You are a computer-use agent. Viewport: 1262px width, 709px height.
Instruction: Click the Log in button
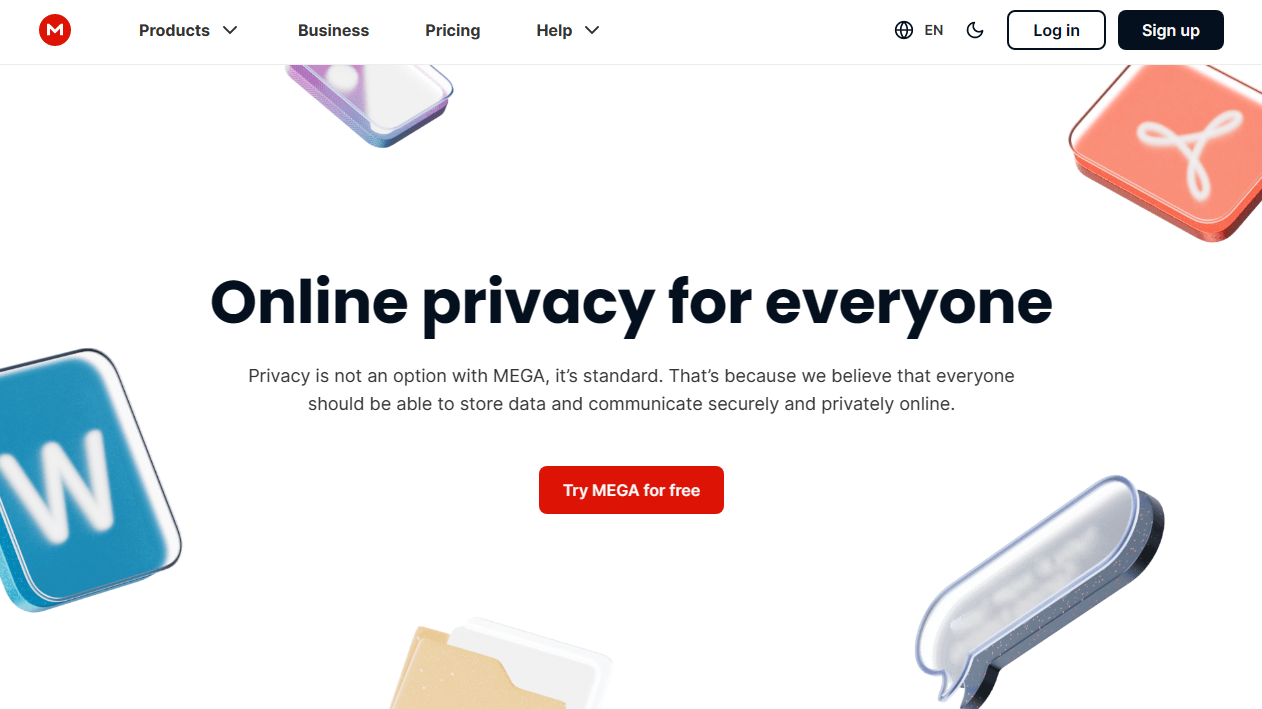(1056, 30)
